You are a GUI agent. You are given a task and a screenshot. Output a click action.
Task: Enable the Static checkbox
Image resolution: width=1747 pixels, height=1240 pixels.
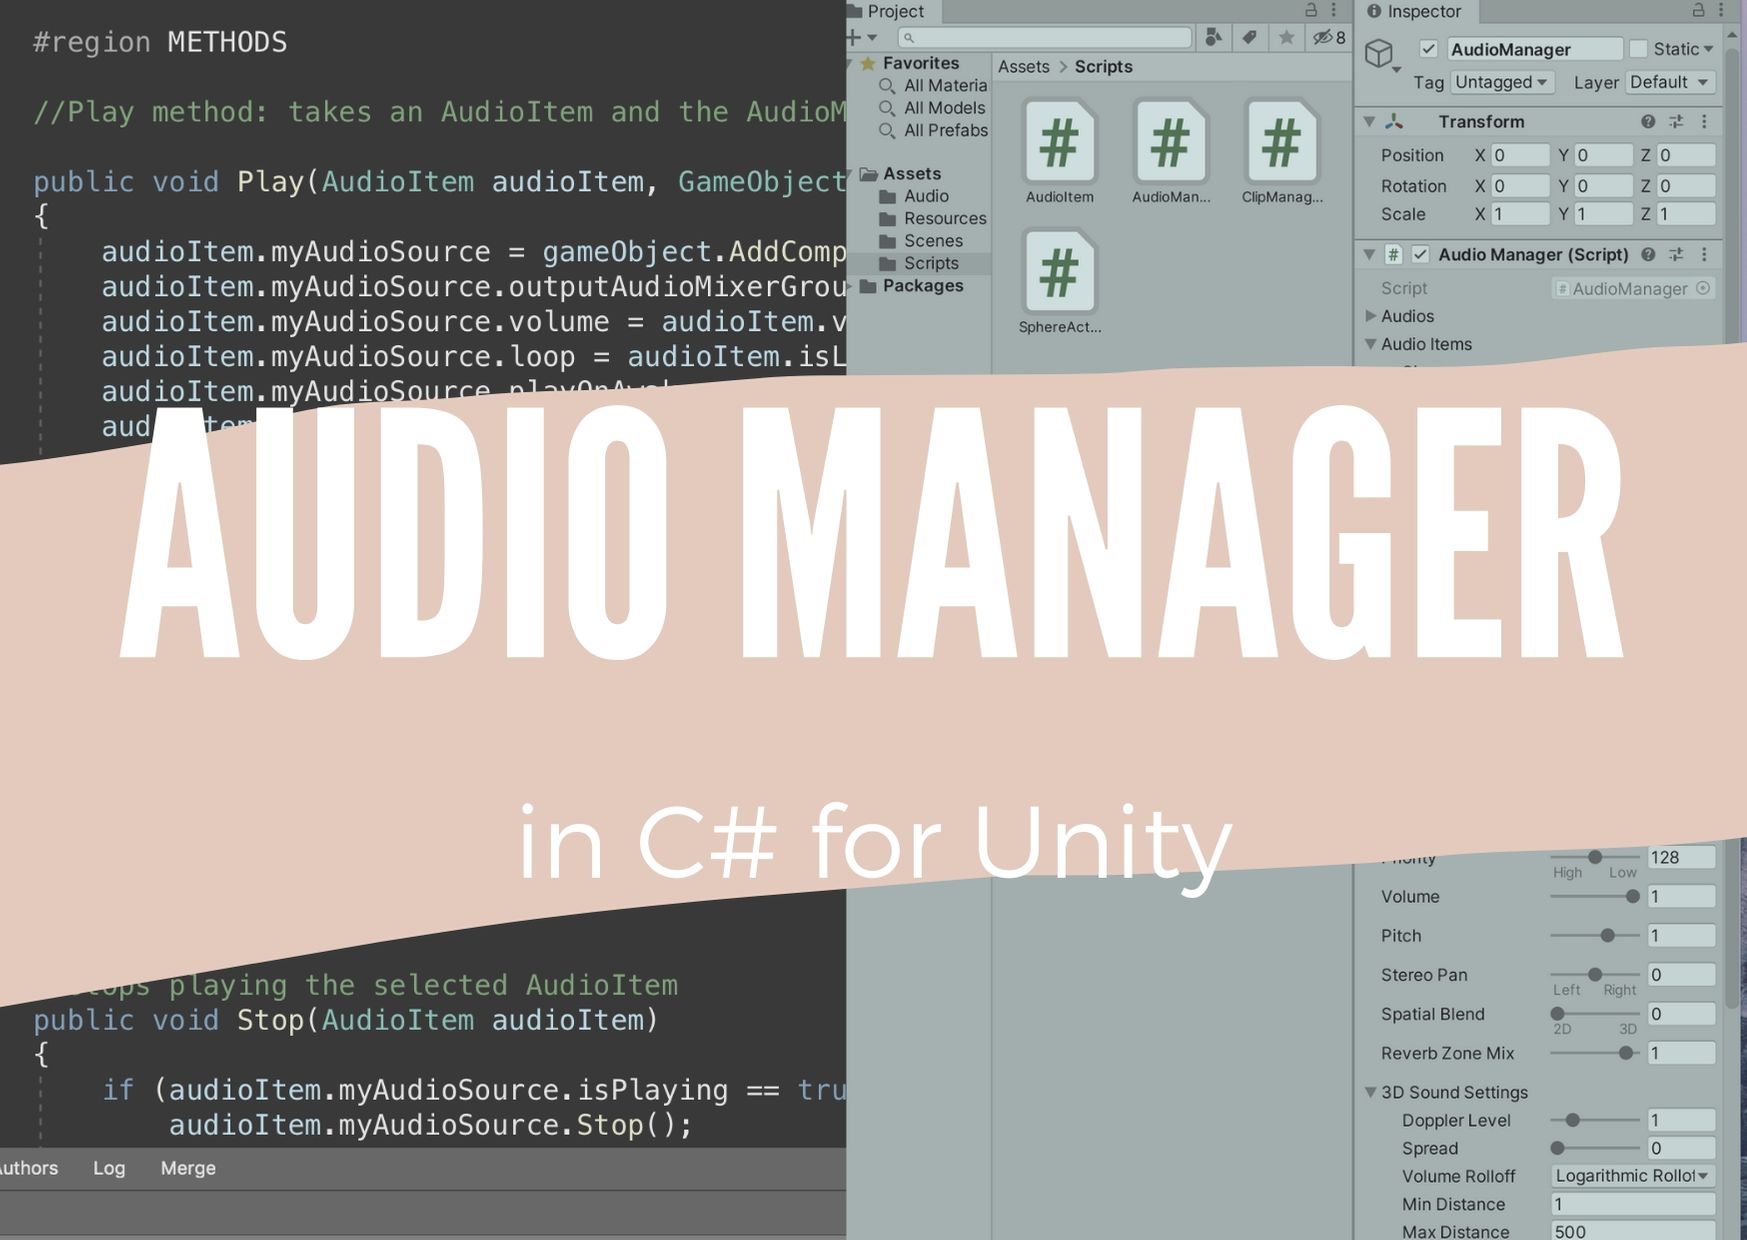click(x=1638, y=48)
